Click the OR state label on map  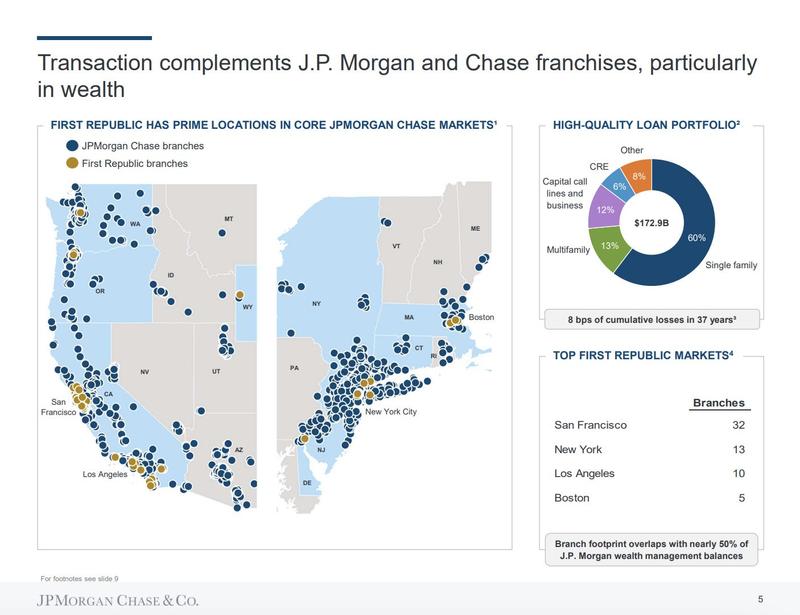pos(100,291)
